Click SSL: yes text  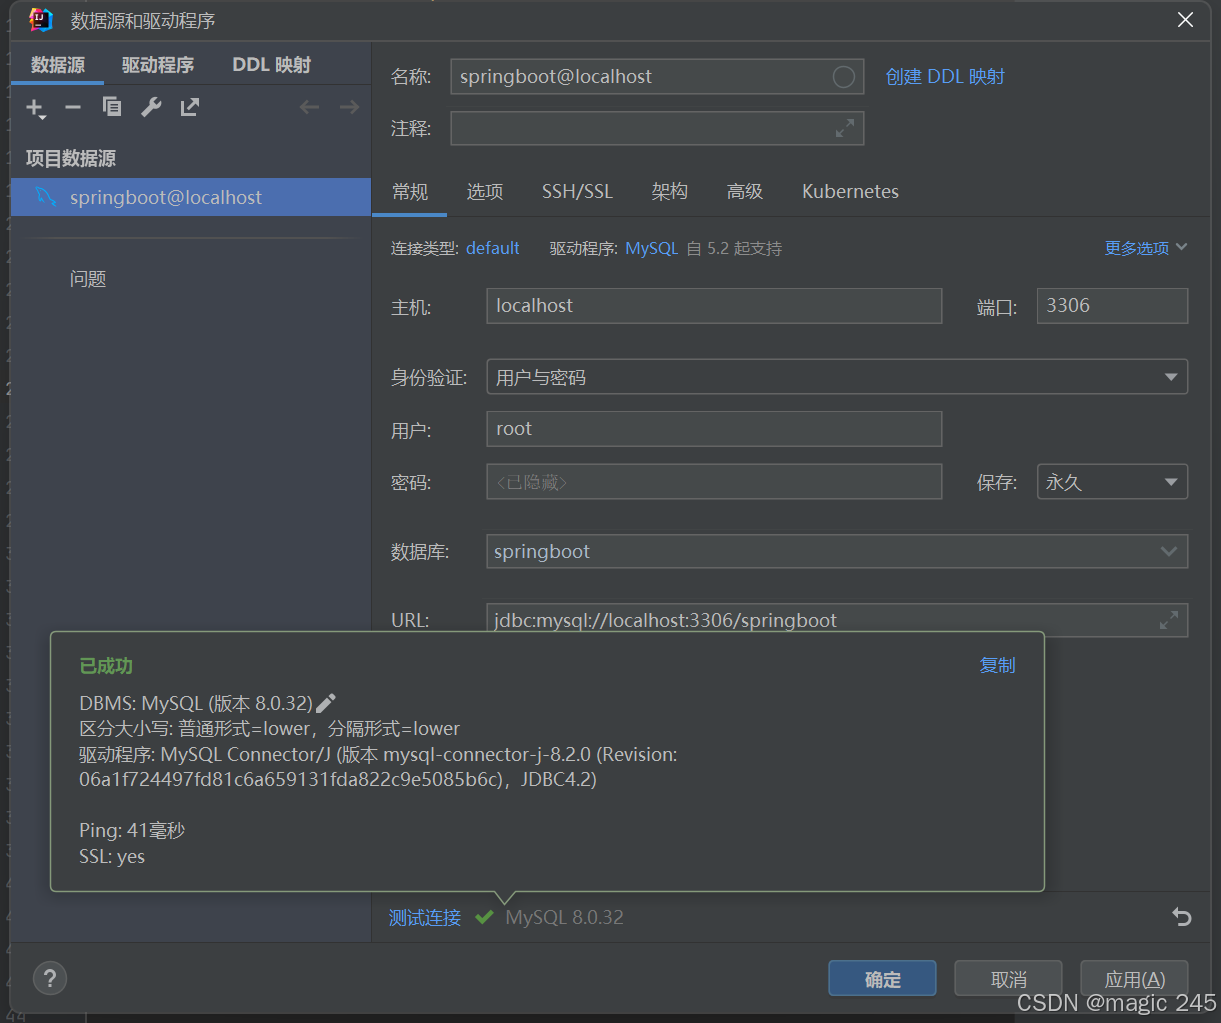112,856
